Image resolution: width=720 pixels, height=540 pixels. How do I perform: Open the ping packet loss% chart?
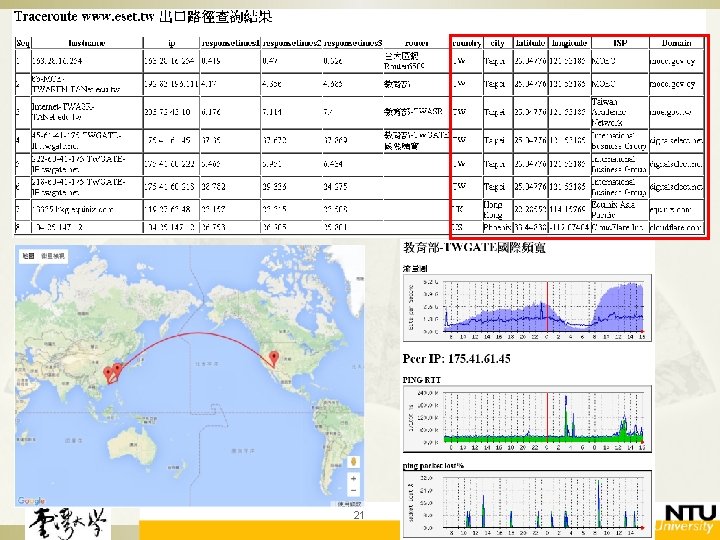click(x=527, y=504)
